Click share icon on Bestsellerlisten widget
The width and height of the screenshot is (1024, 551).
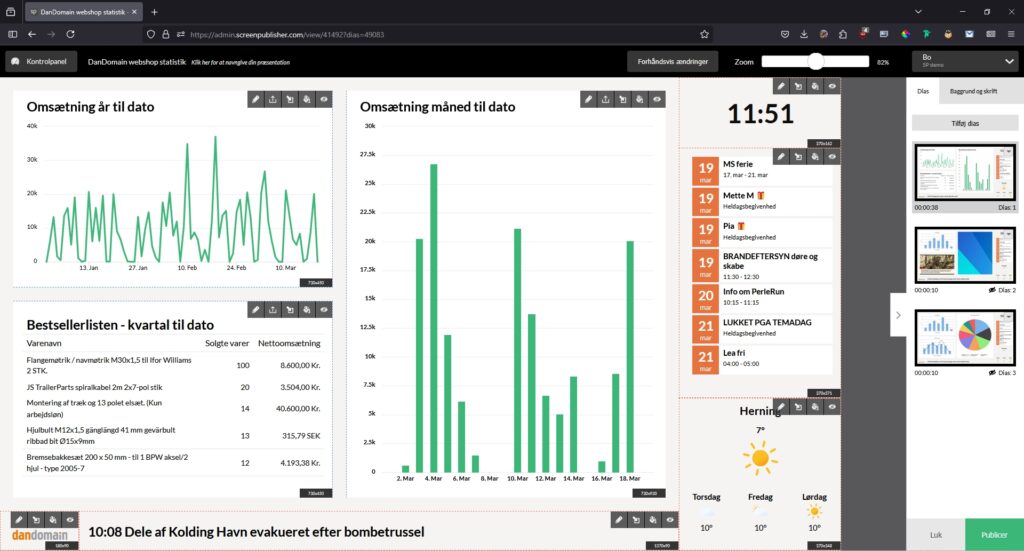[273, 309]
